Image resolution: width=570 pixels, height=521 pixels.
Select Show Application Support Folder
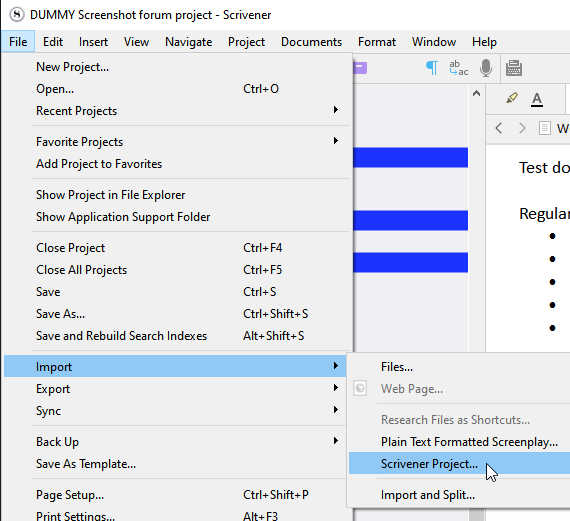point(178,217)
